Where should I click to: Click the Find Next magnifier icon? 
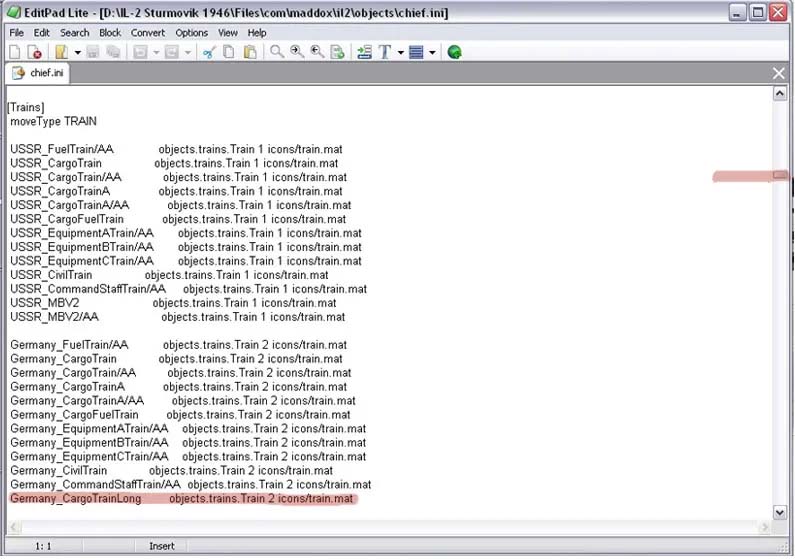pos(297,52)
